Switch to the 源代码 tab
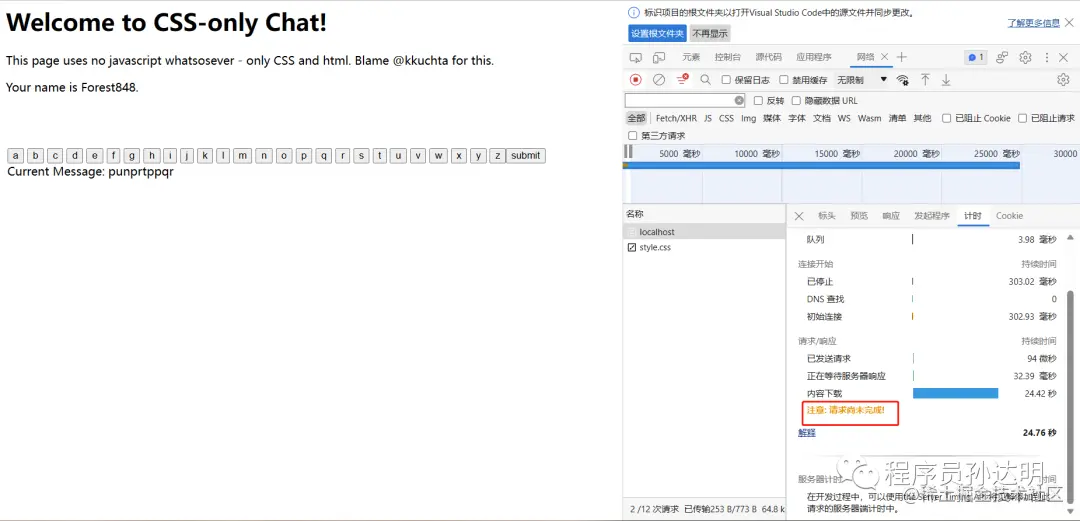Screen dimensions: 1080x521 click(768, 57)
